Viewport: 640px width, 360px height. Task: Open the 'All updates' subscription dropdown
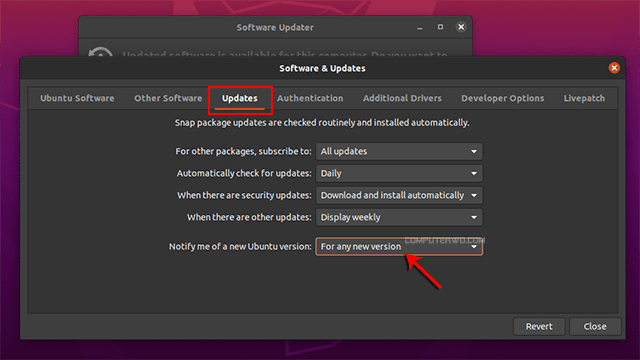399,151
